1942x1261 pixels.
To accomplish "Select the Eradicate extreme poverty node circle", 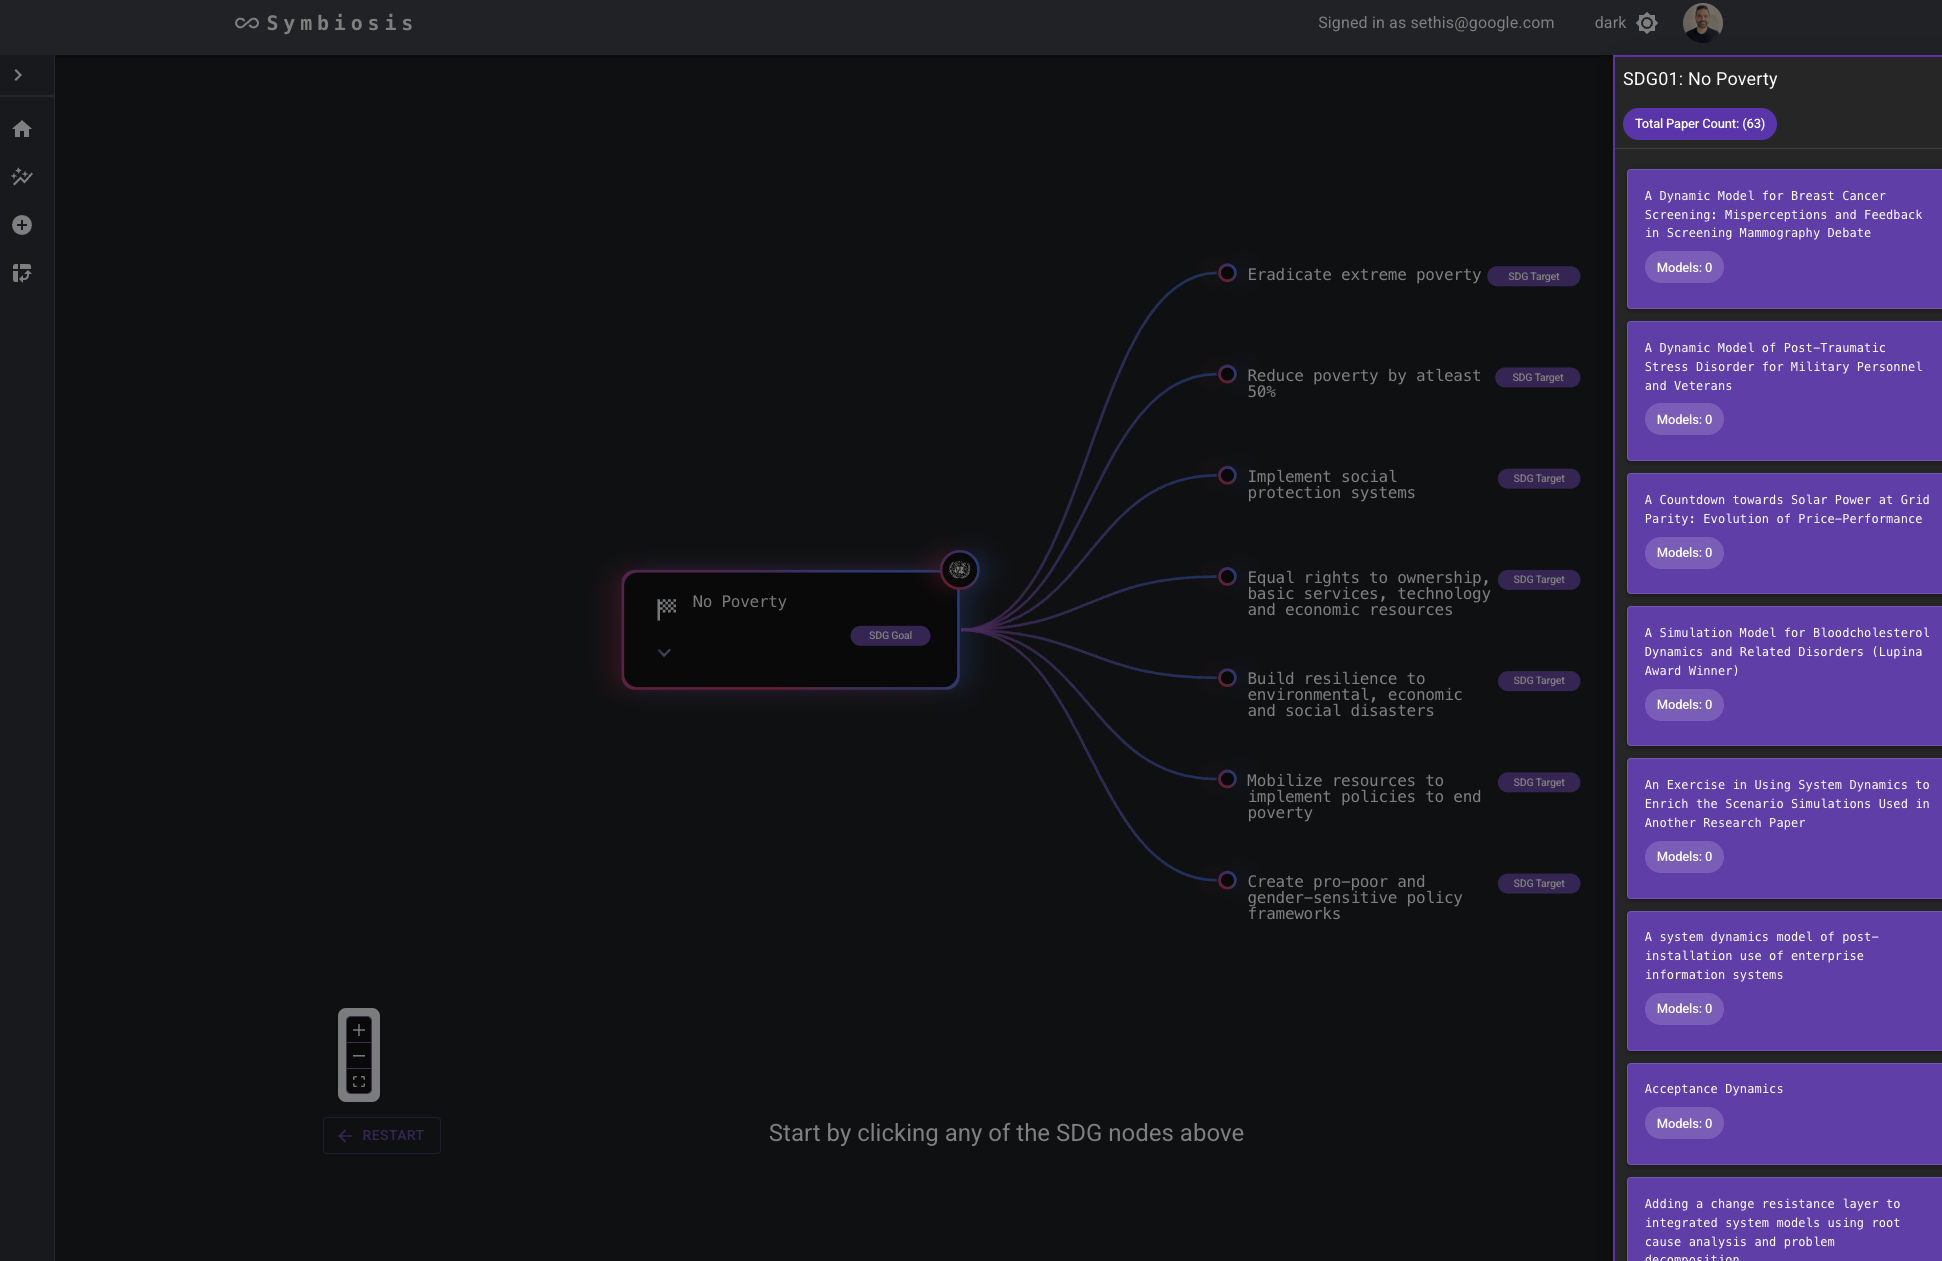I will coord(1227,273).
